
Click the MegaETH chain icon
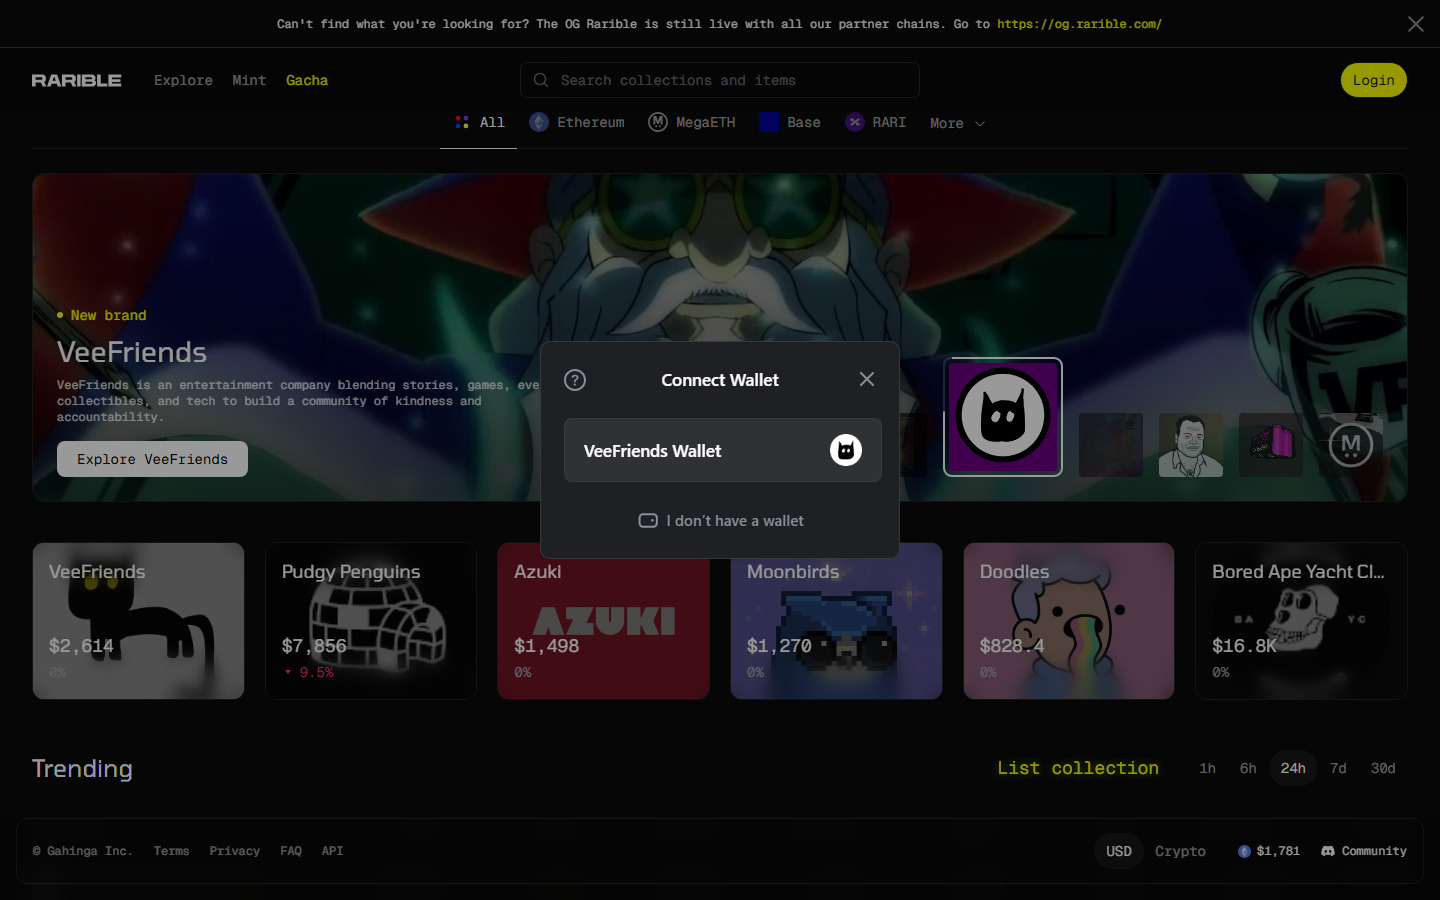click(658, 122)
